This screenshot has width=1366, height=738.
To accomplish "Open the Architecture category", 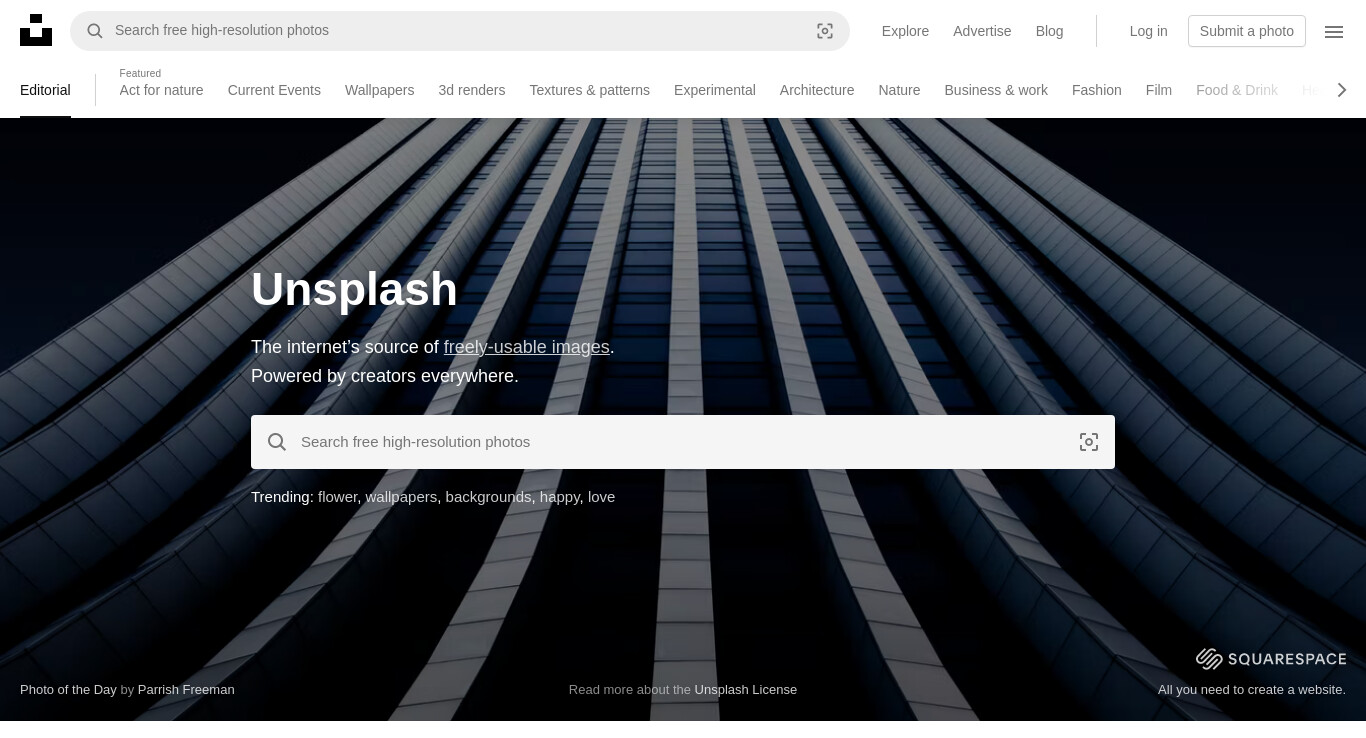I will click(x=817, y=90).
